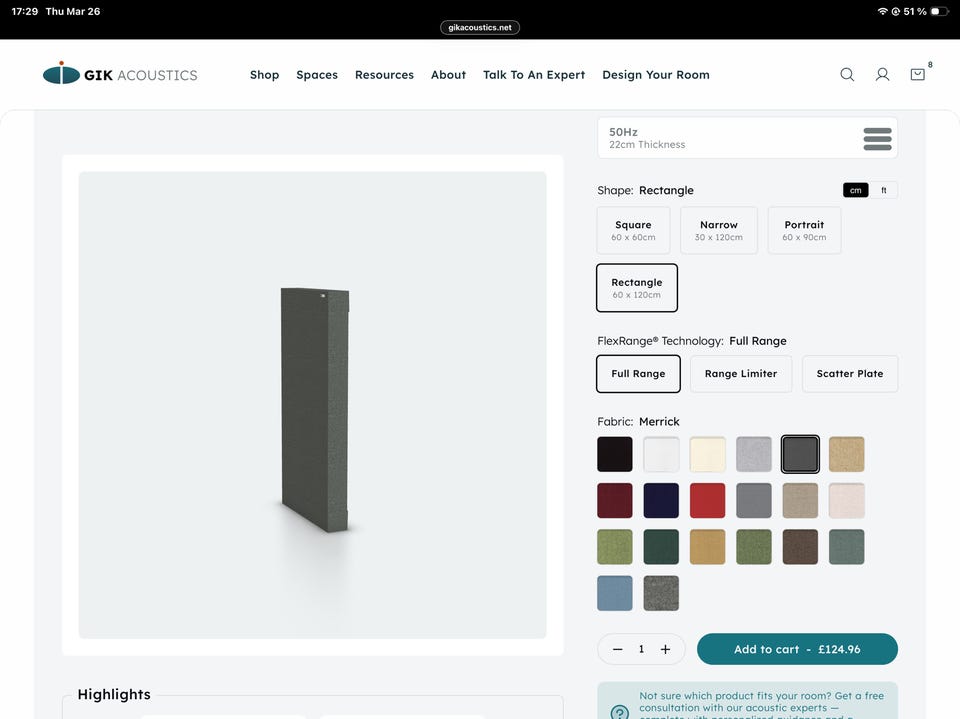
Task: Pick the light olive green swatch
Action: pyautogui.click(x=615, y=547)
